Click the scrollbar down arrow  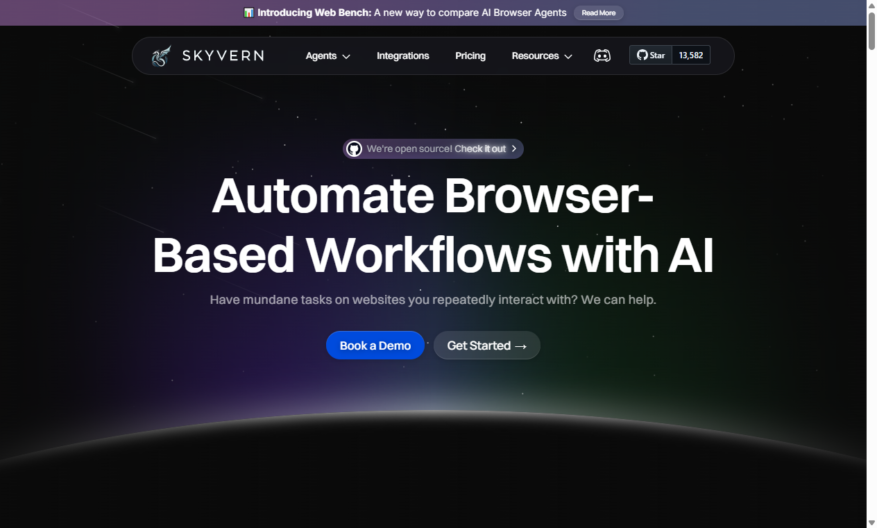pos(871,523)
